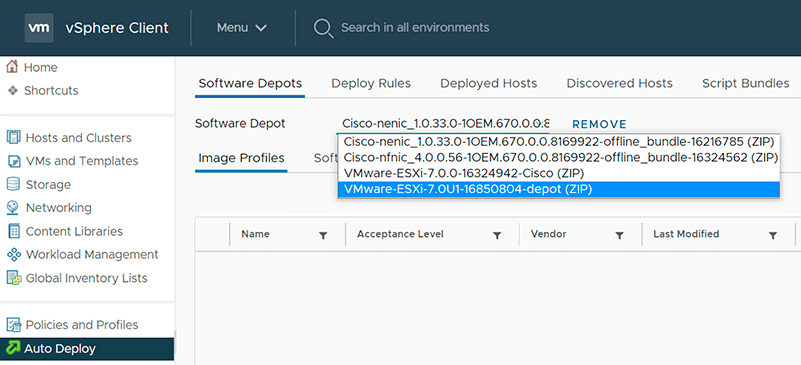801x365 pixels.
Task: Select the Content Libraries icon
Action: (x=13, y=231)
